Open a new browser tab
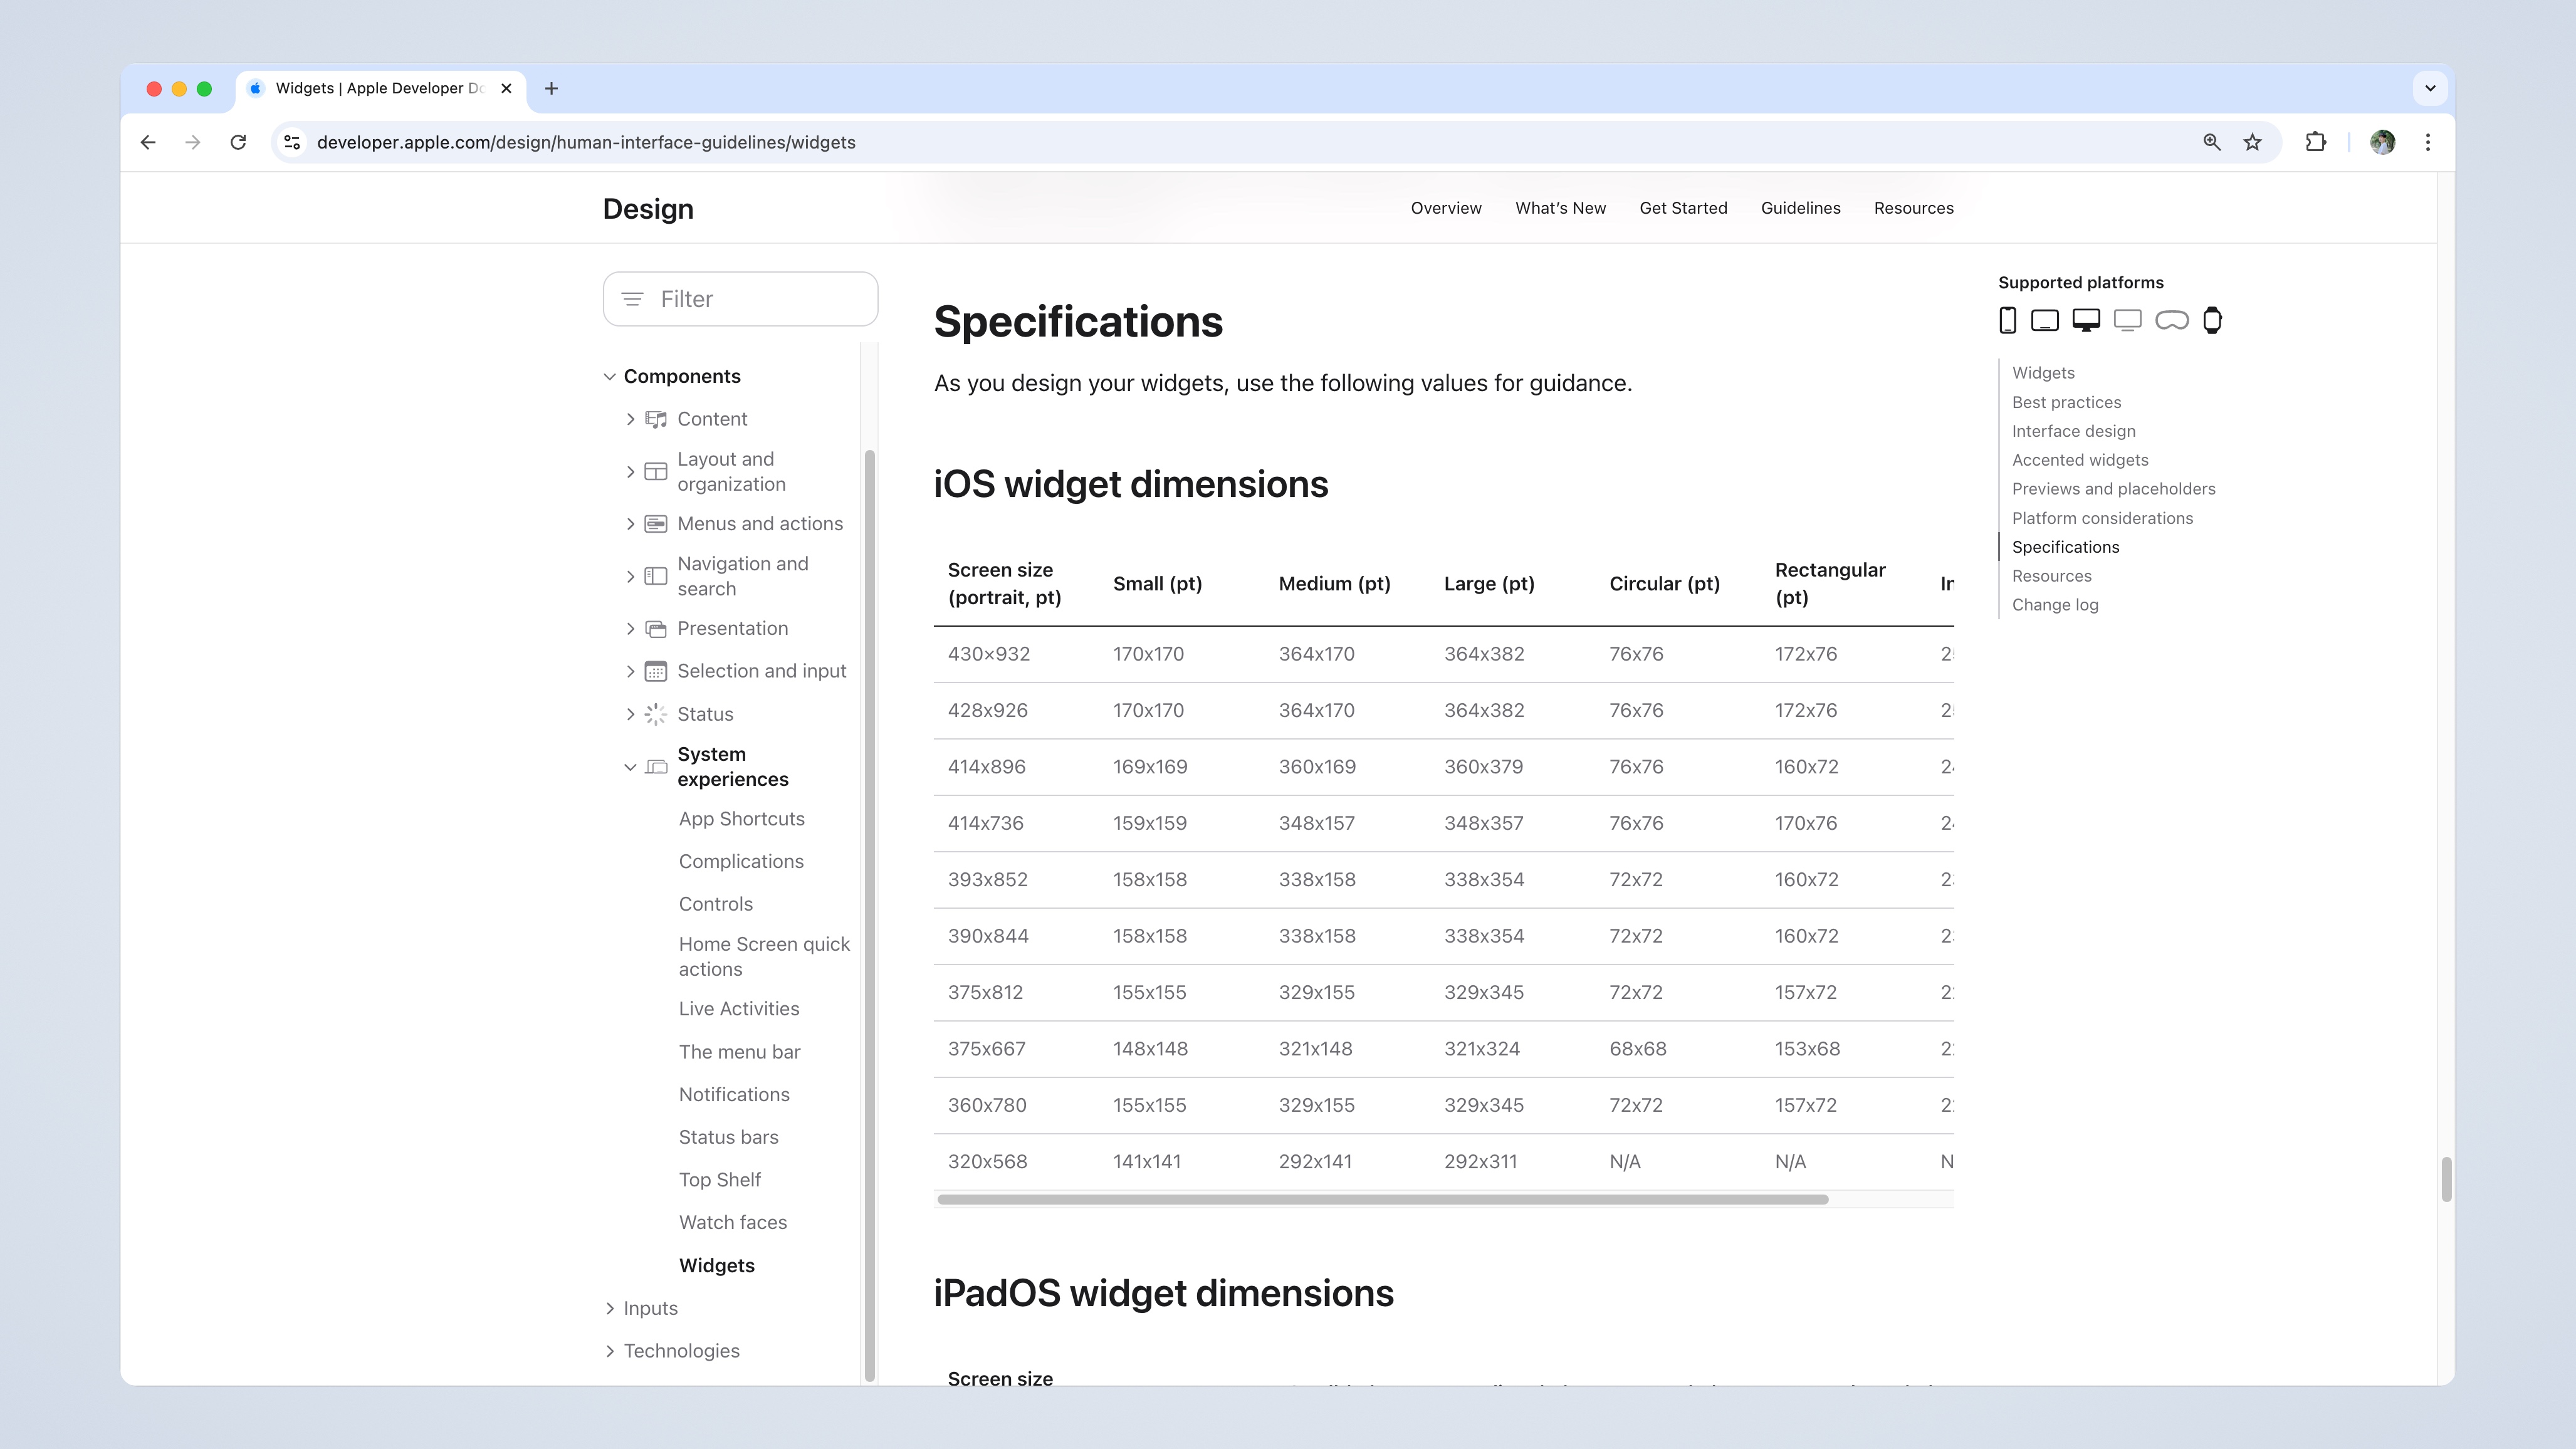 tap(551, 88)
